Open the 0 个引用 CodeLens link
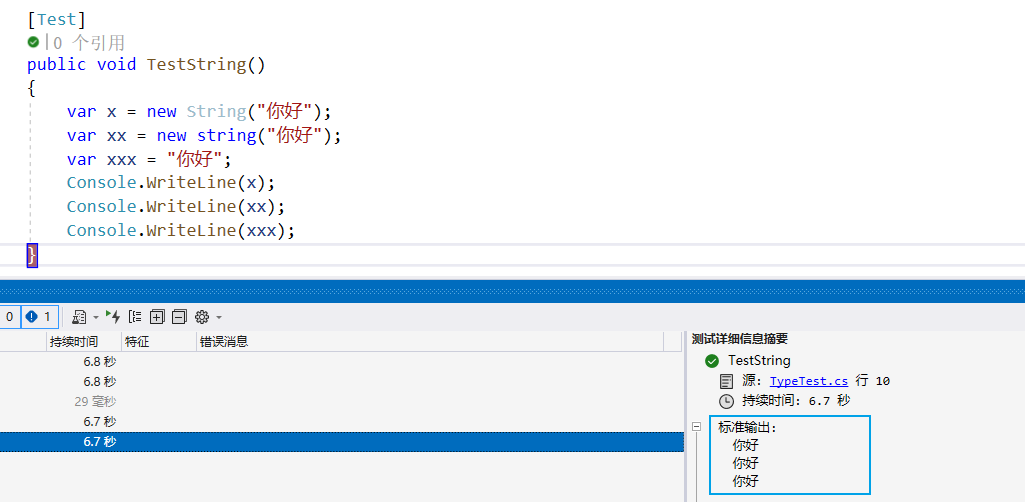The width and height of the screenshot is (1025, 502). point(88,43)
